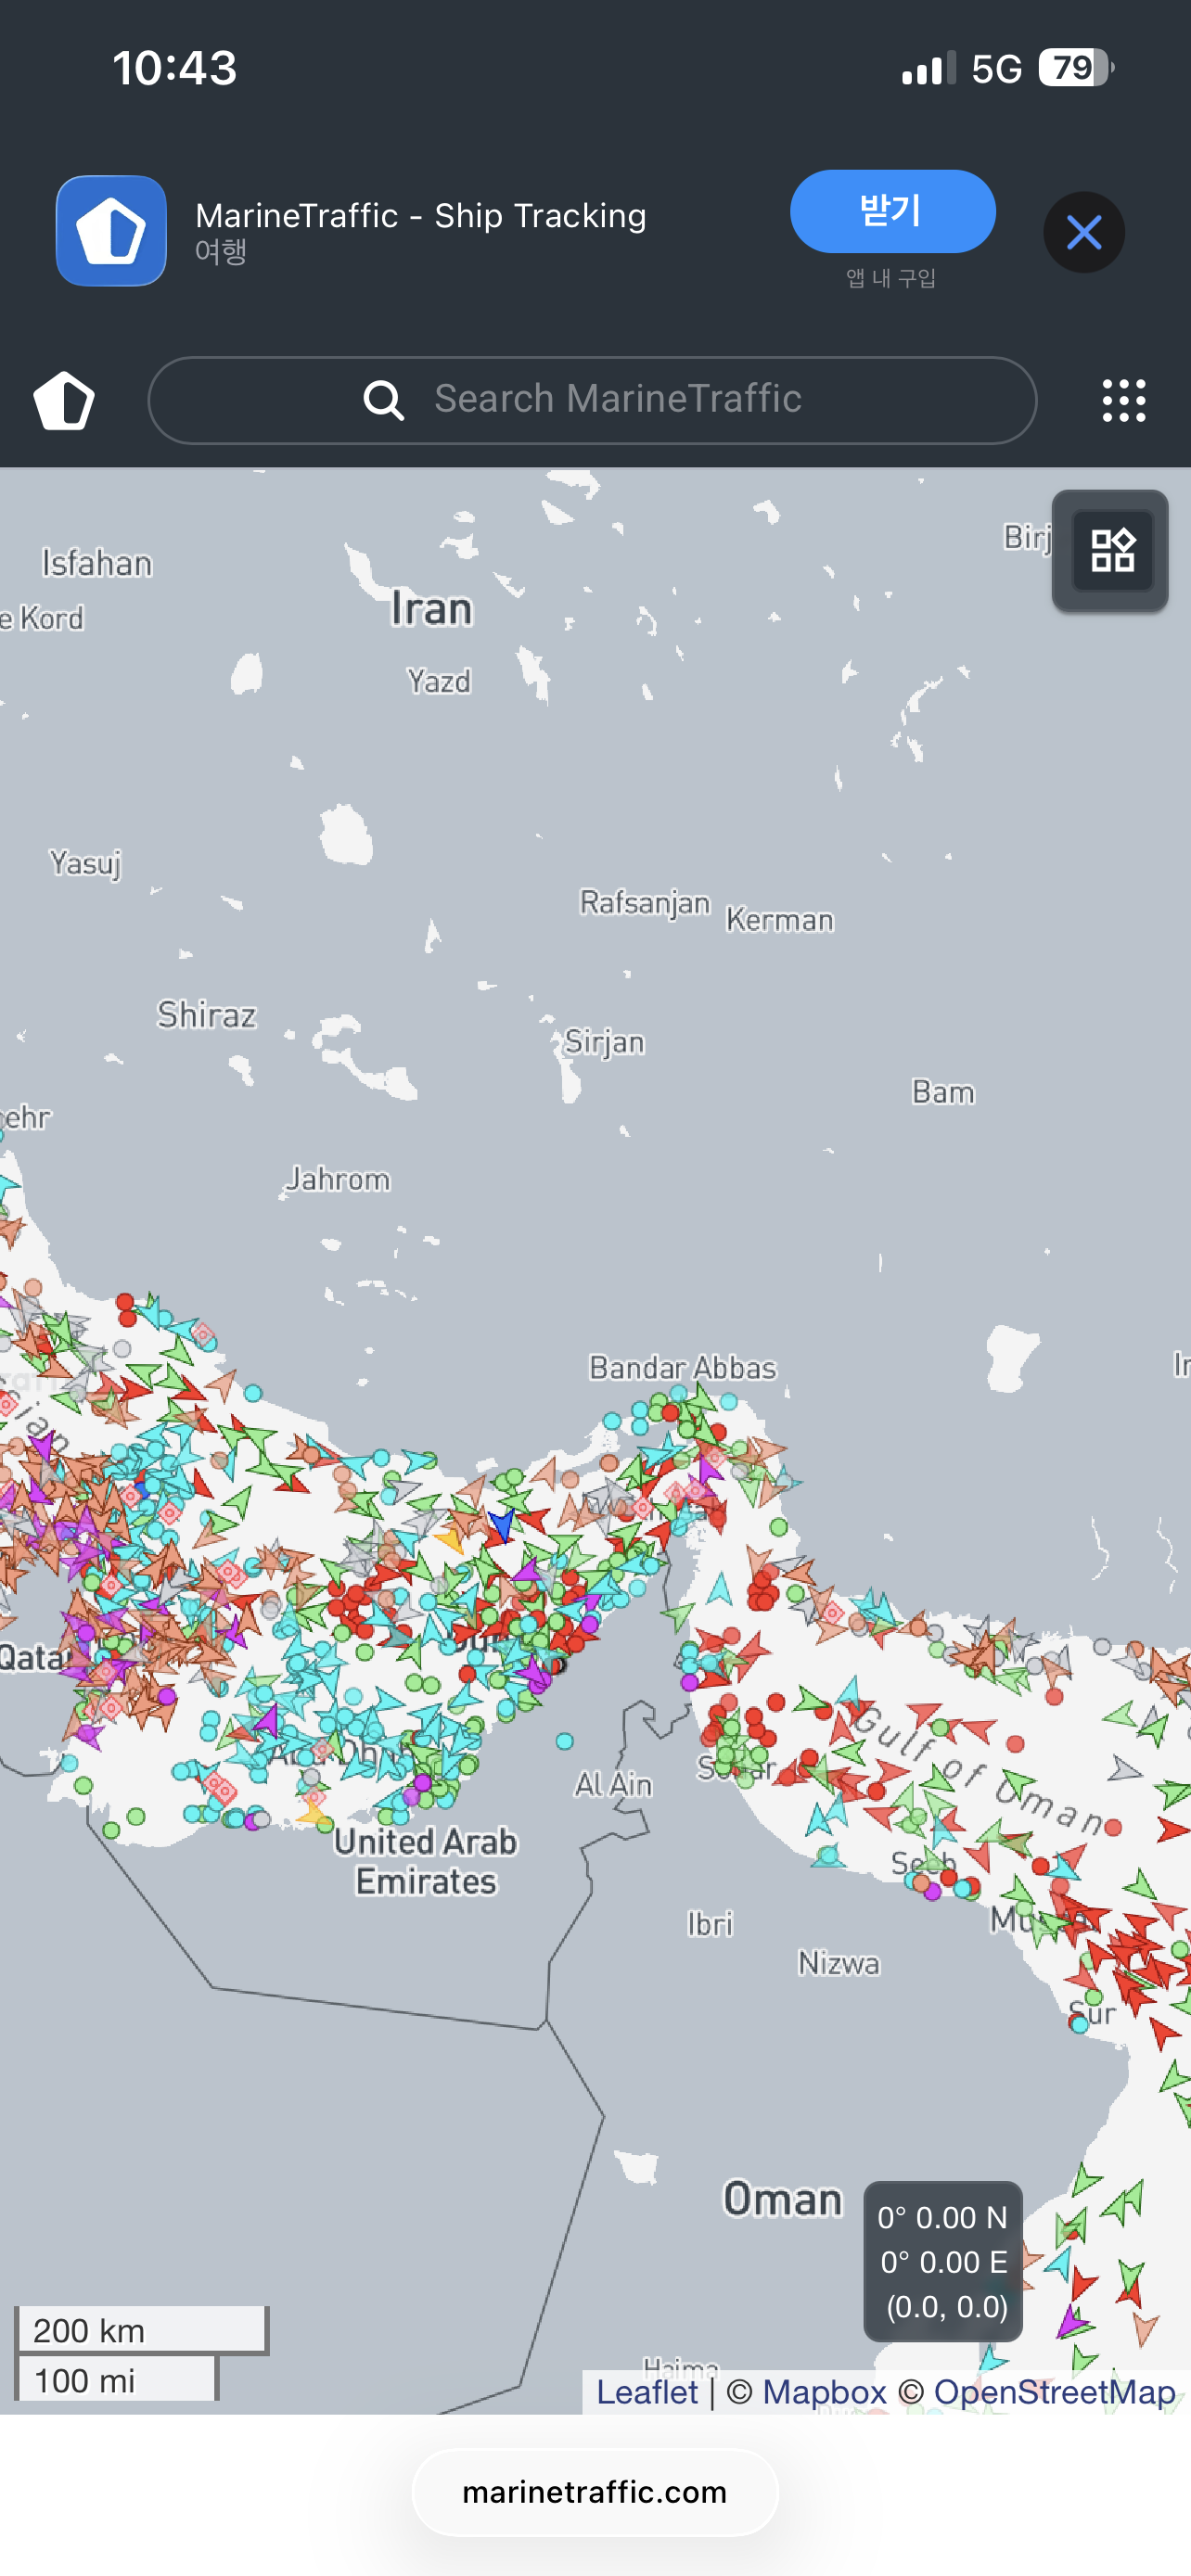Open the map layers widget button

(x=1111, y=550)
